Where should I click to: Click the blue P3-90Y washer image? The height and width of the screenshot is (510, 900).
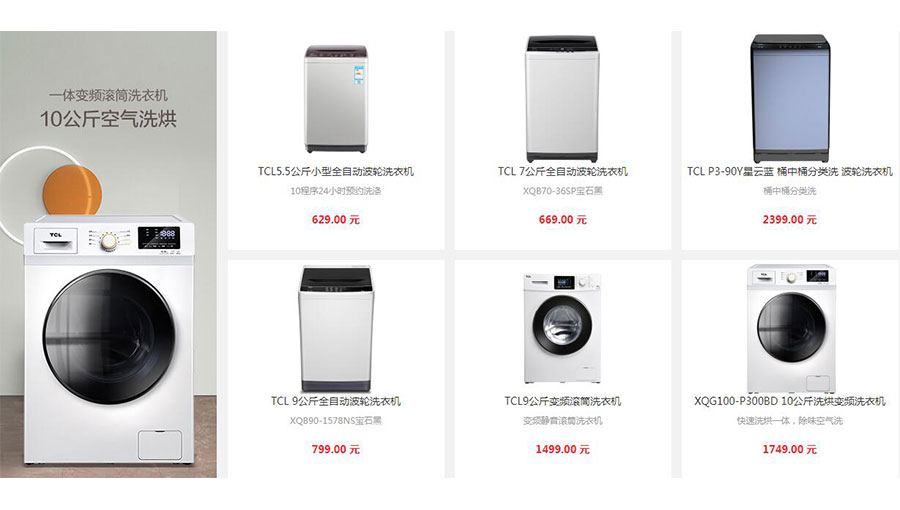tap(790, 99)
